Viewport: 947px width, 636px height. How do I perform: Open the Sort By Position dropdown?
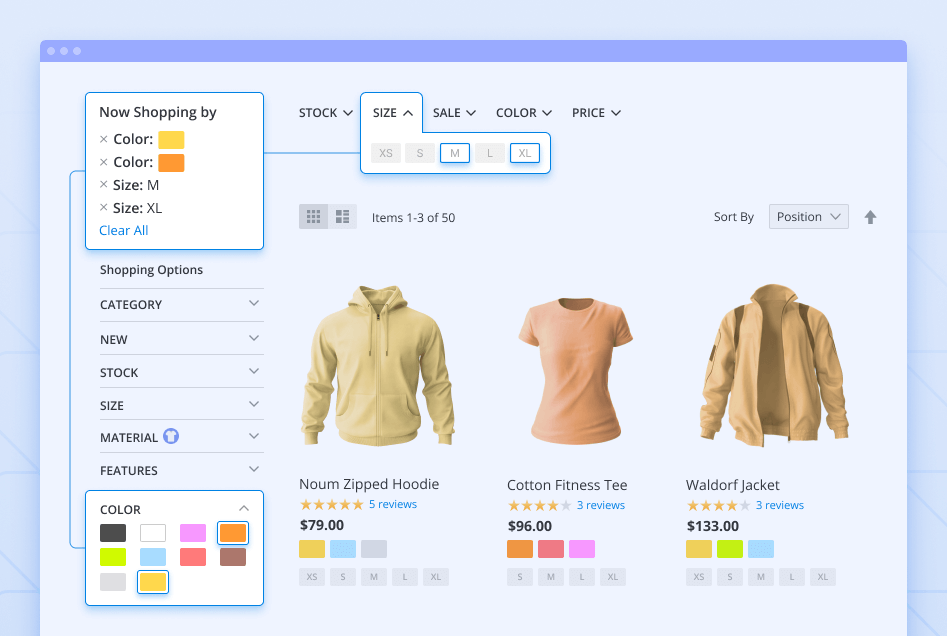[808, 217]
